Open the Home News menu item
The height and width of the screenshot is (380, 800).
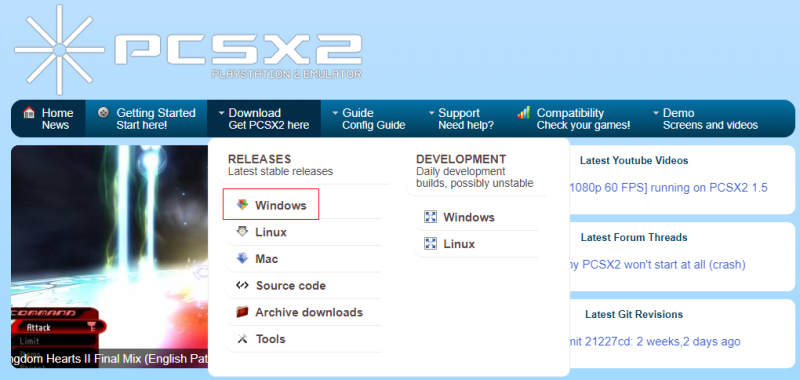tap(48, 119)
